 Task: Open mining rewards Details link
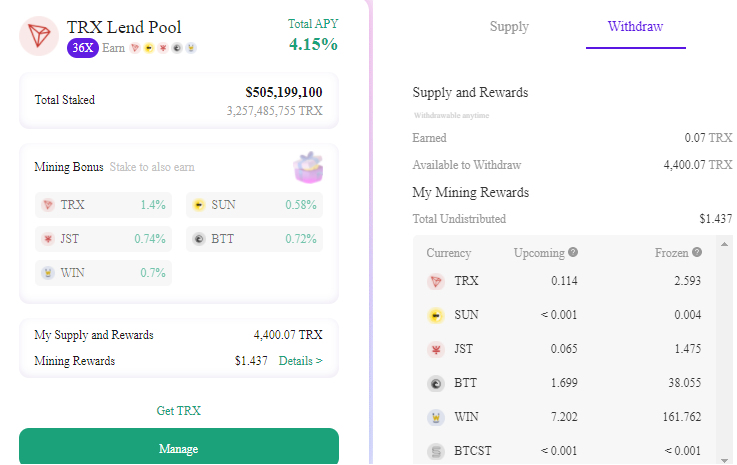point(300,361)
